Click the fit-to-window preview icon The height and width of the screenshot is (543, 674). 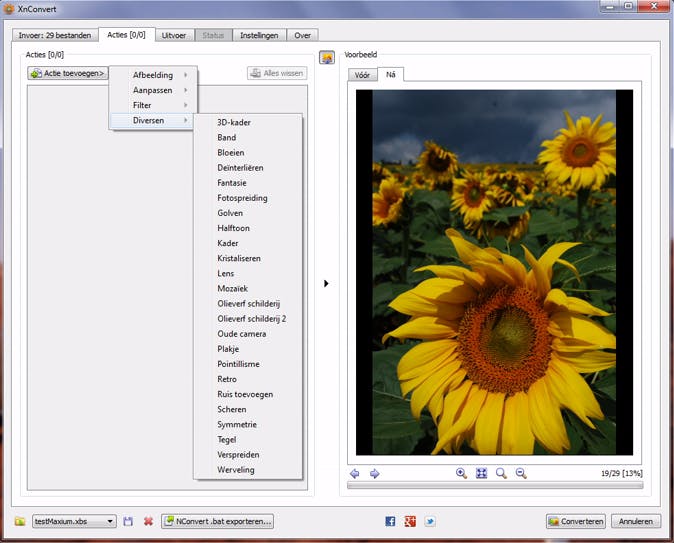(481, 473)
